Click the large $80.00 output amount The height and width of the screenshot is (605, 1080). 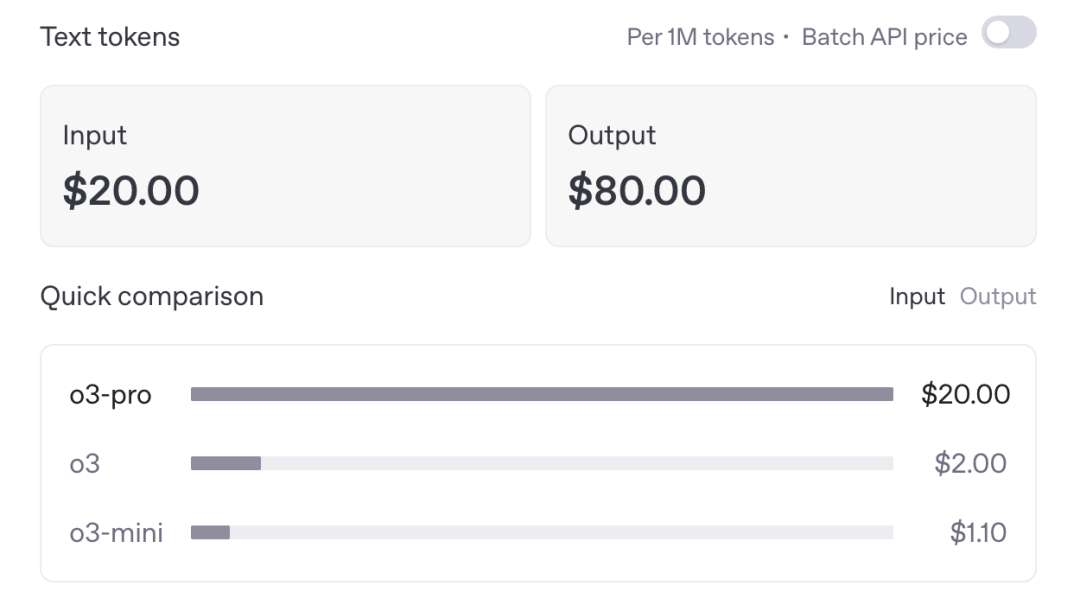[637, 190]
